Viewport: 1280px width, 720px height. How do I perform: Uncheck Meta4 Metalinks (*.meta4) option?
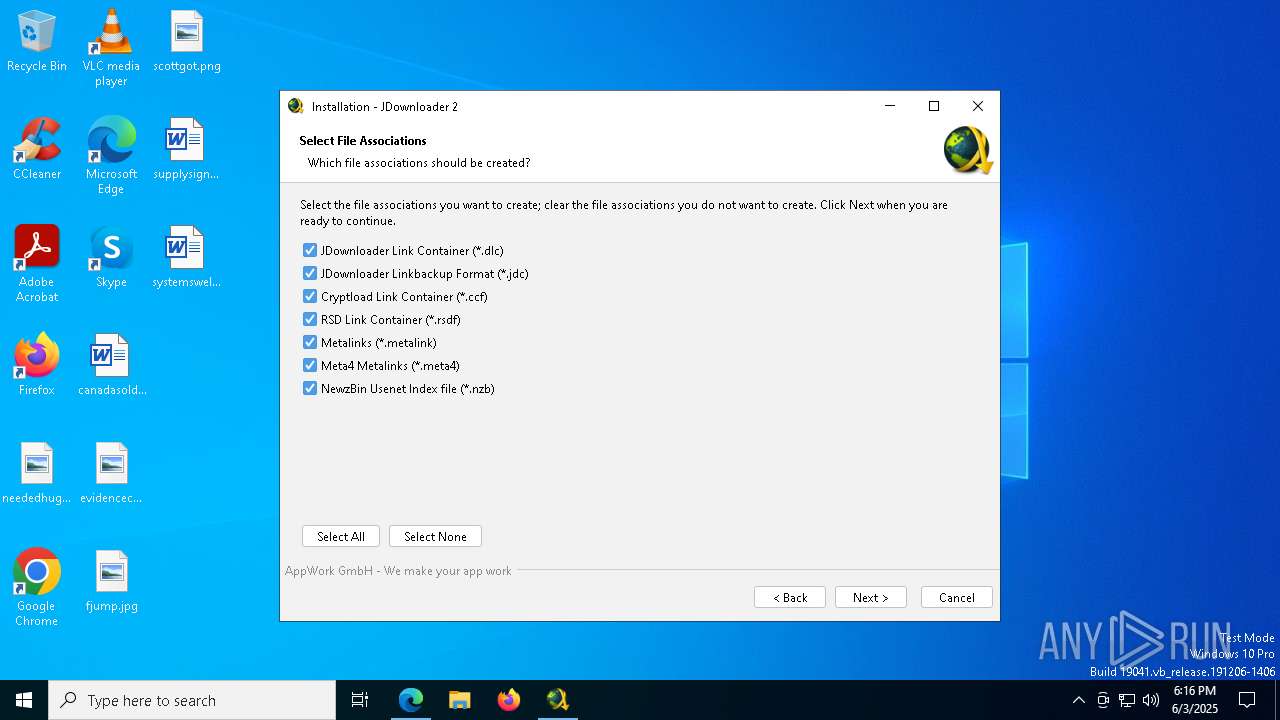(310, 366)
